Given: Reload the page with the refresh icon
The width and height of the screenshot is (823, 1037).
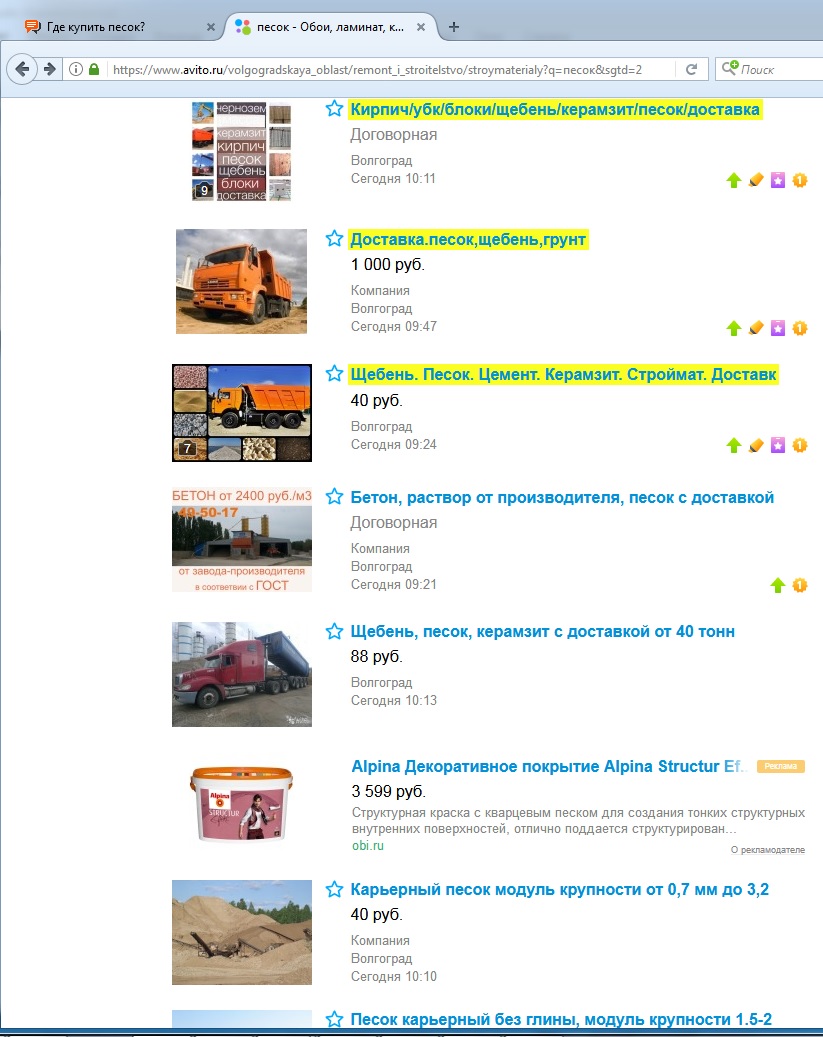Looking at the screenshot, I should pos(691,69).
